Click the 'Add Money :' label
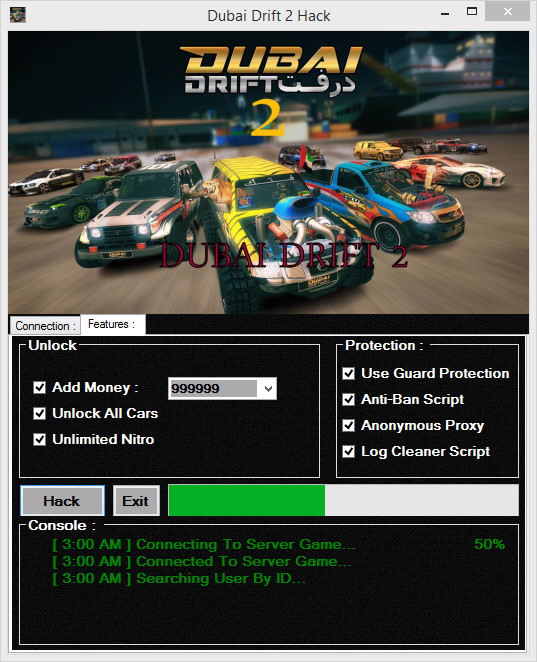The image size is (537, 662). (x=95, y=388)
